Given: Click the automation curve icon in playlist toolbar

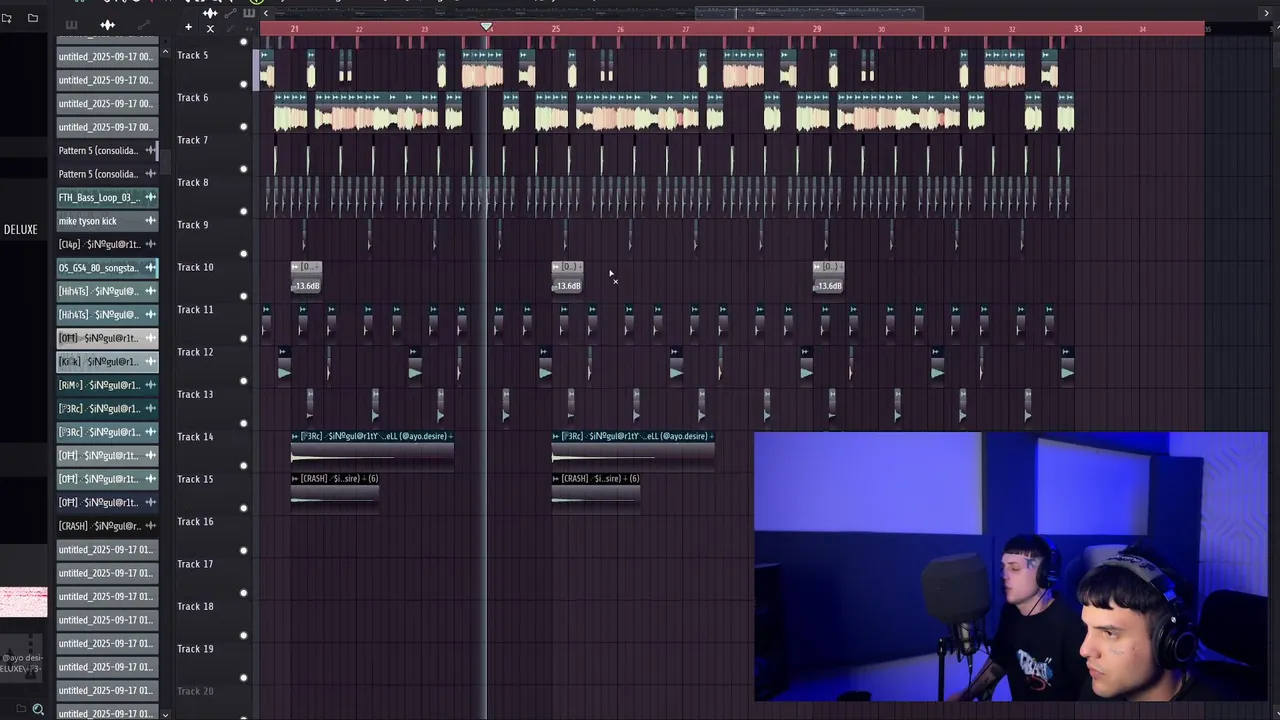Looking at the screenshot, I should click(230, 13).
